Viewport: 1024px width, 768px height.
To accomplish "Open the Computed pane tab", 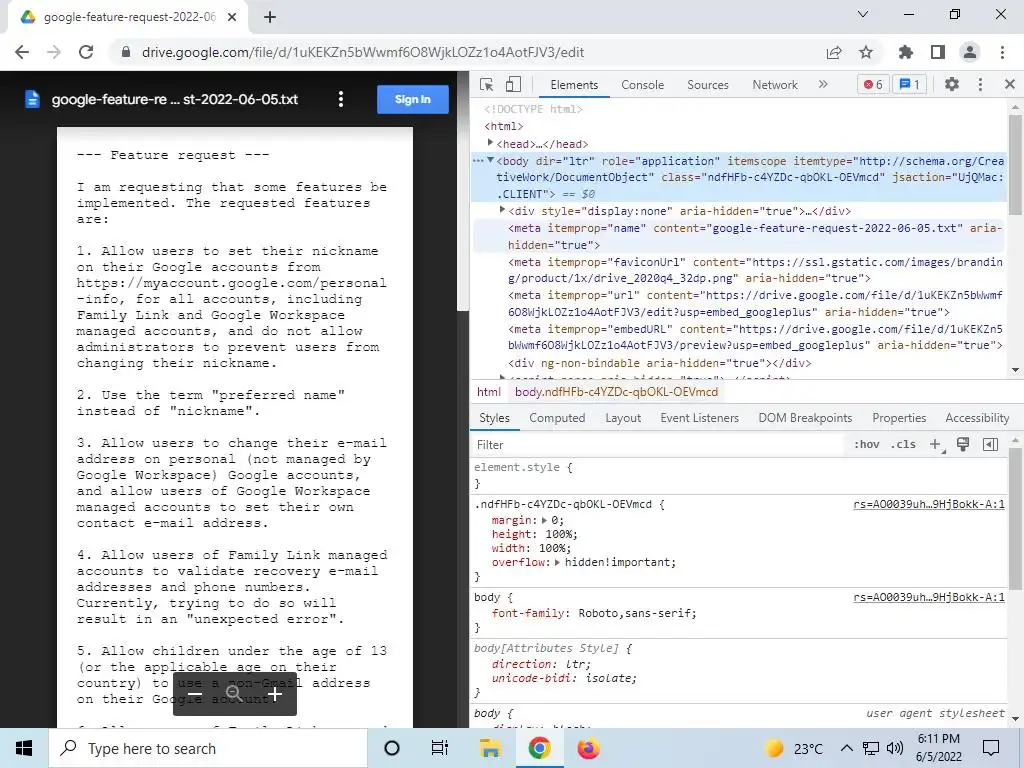I will point(557,418).
